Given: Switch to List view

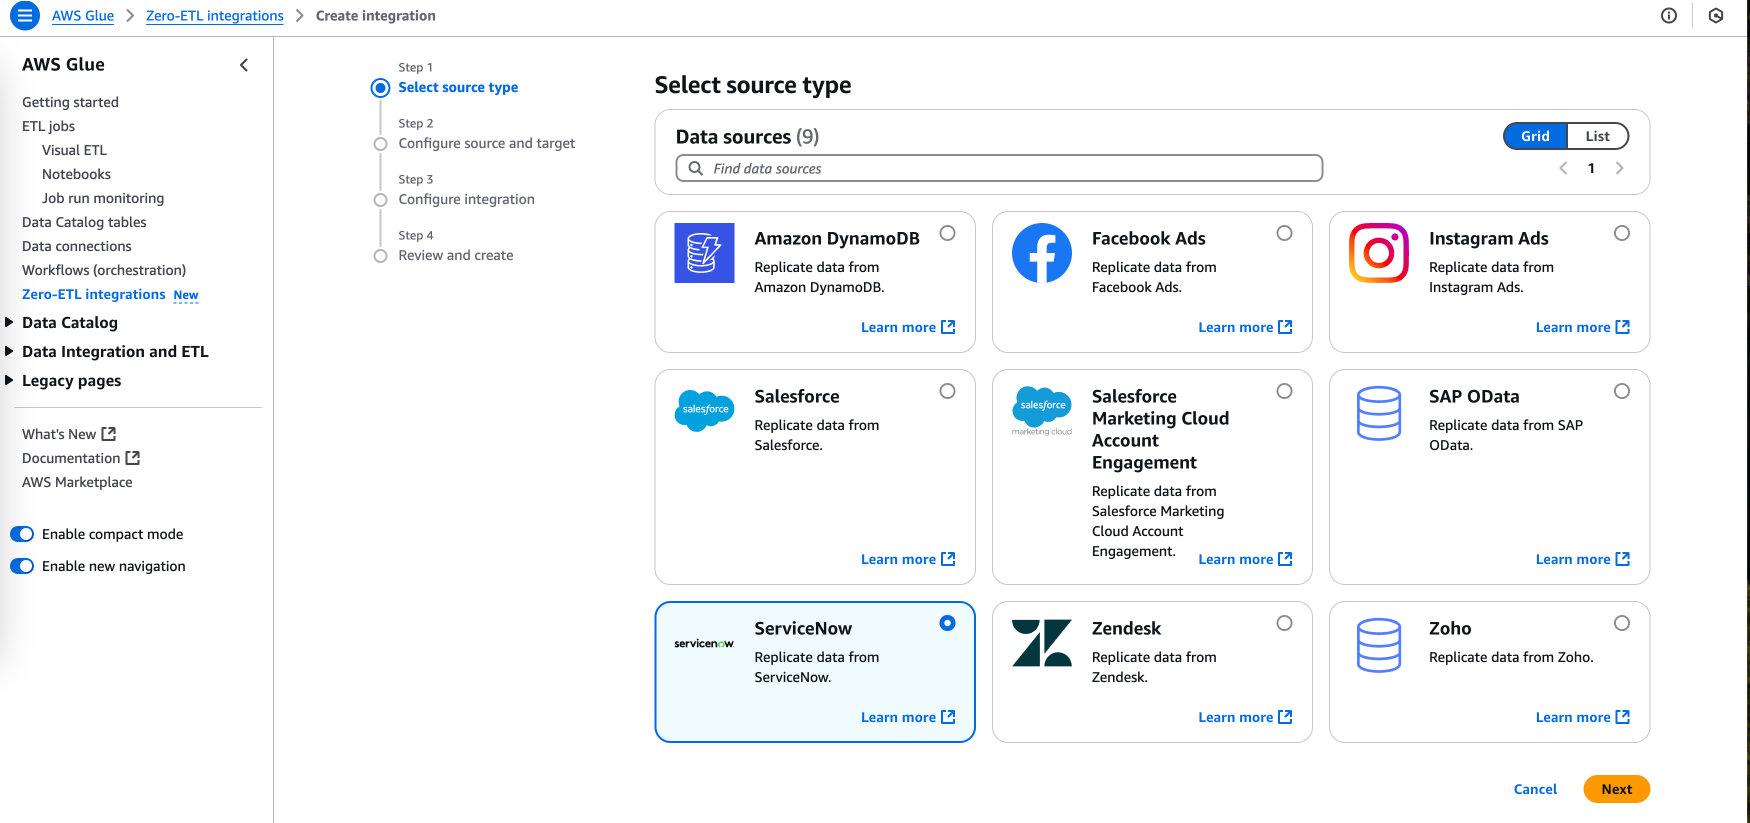Looking at the screenshot, I should pos(1597,136).
